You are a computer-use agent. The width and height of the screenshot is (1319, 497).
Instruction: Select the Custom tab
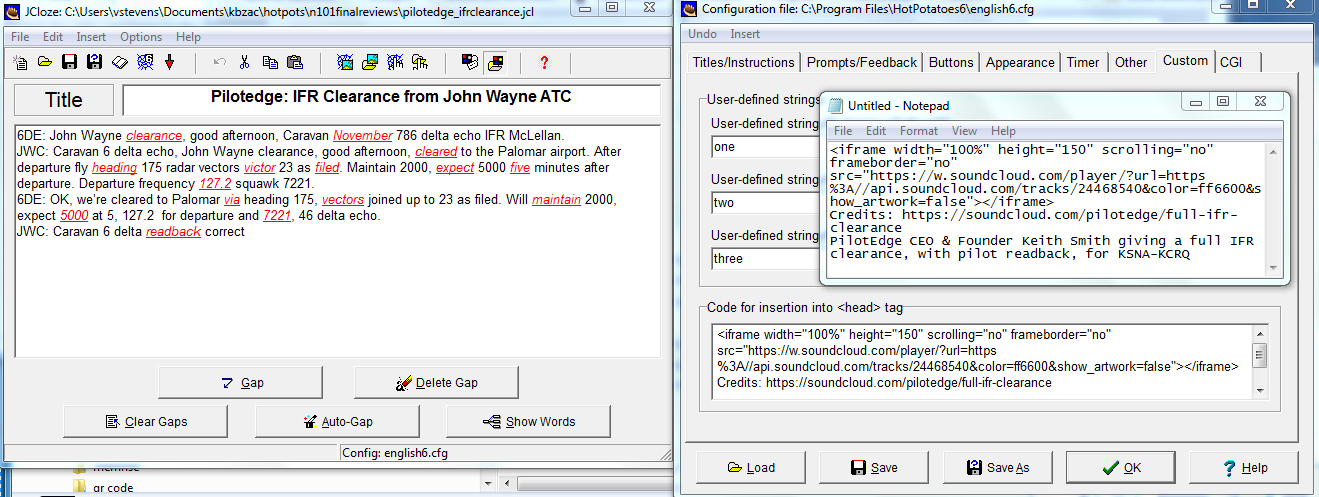[x=1185, y=60]
